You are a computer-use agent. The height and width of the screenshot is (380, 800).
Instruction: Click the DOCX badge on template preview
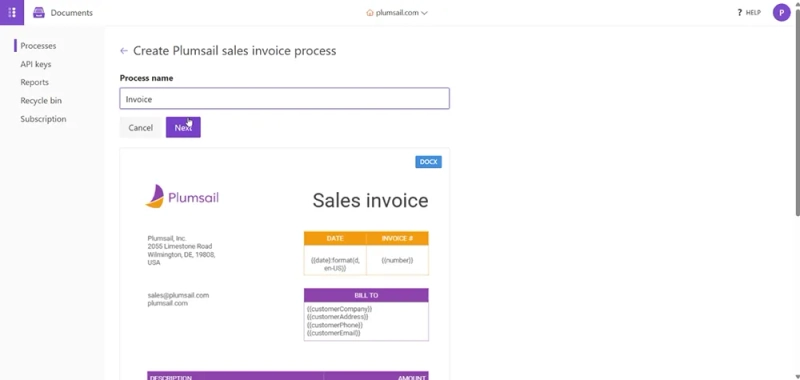(429, 162)
